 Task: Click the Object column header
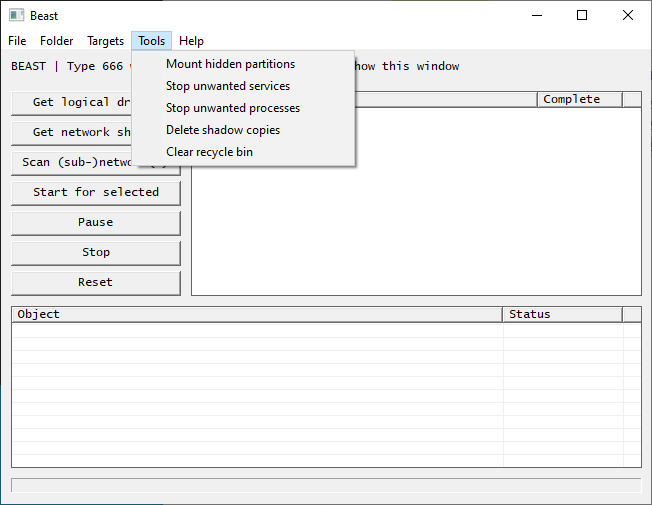click(257, 314)
